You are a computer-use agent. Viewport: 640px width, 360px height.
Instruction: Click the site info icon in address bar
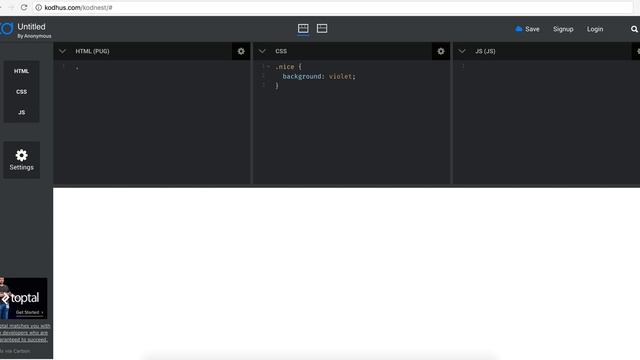point(38,7)
